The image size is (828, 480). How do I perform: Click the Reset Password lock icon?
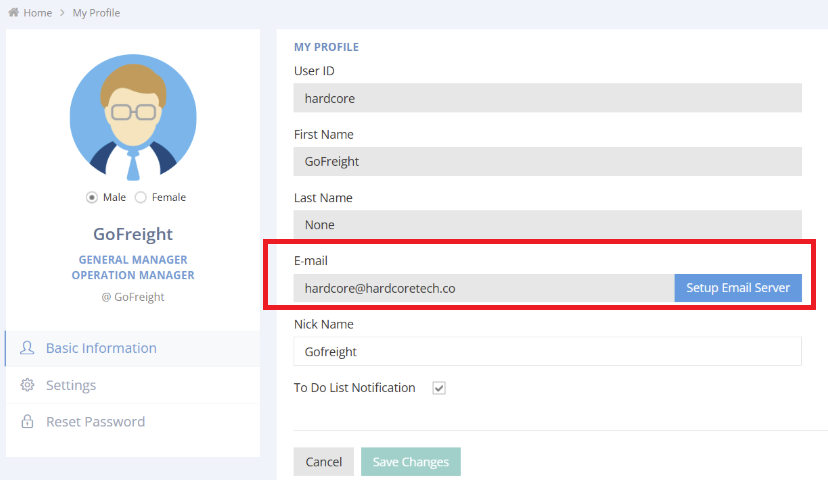coord(28,422)
